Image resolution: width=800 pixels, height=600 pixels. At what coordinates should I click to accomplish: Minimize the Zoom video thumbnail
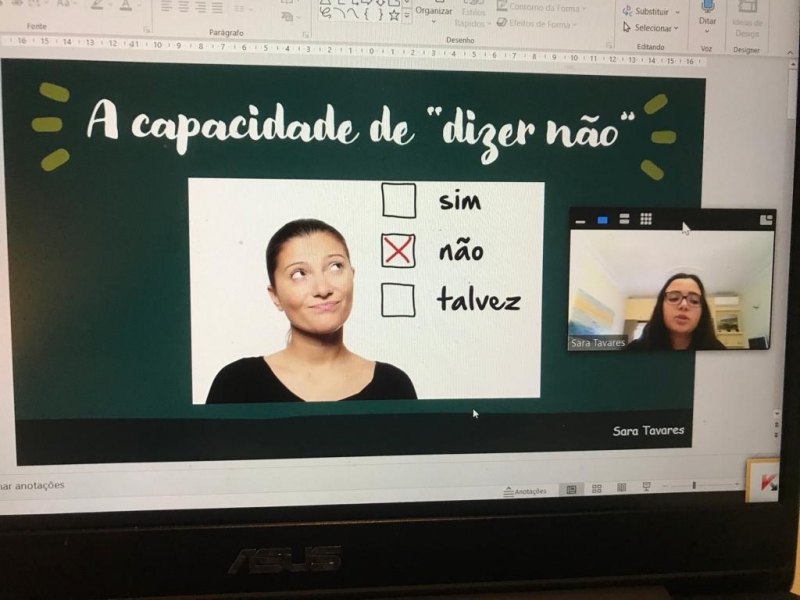(x=580, y=221)
